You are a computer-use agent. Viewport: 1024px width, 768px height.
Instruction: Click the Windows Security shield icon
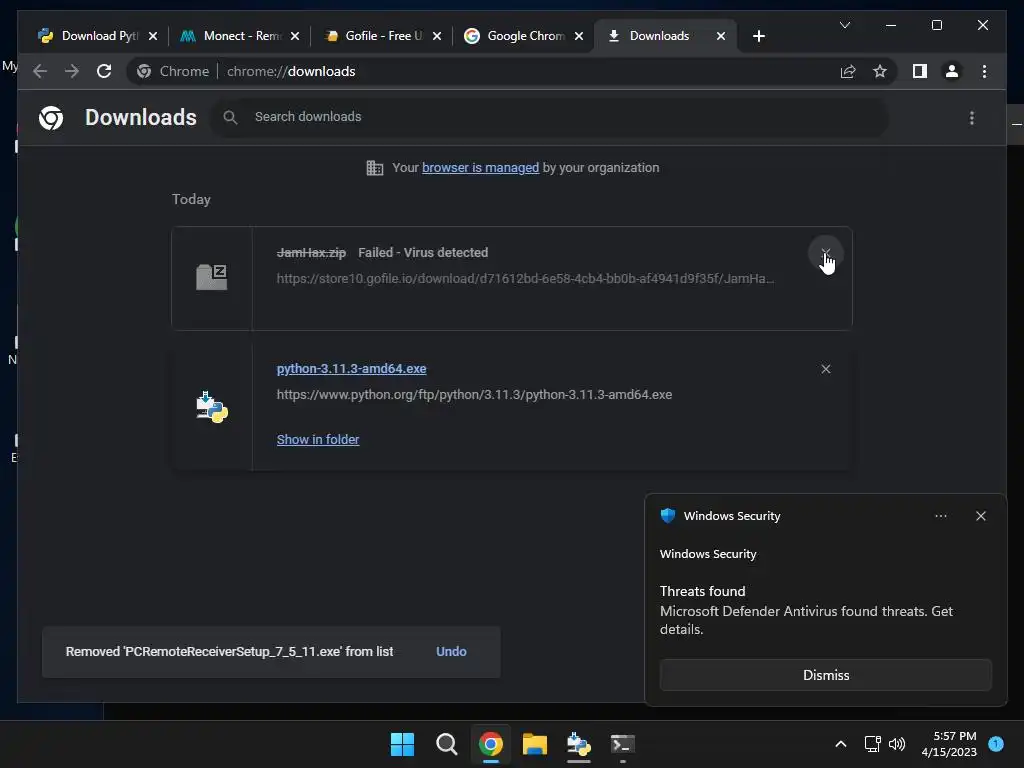[x=667, y=515]
